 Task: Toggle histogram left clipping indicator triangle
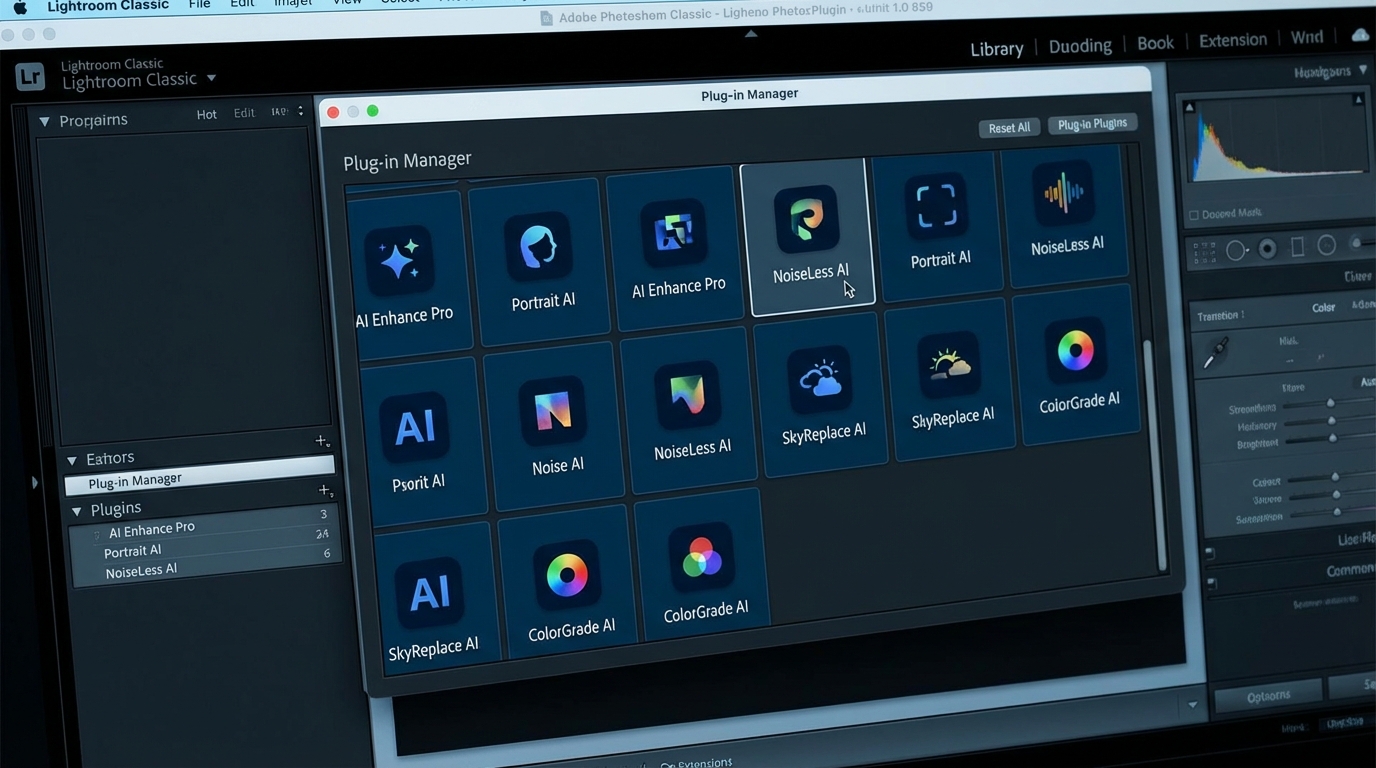1189,106
